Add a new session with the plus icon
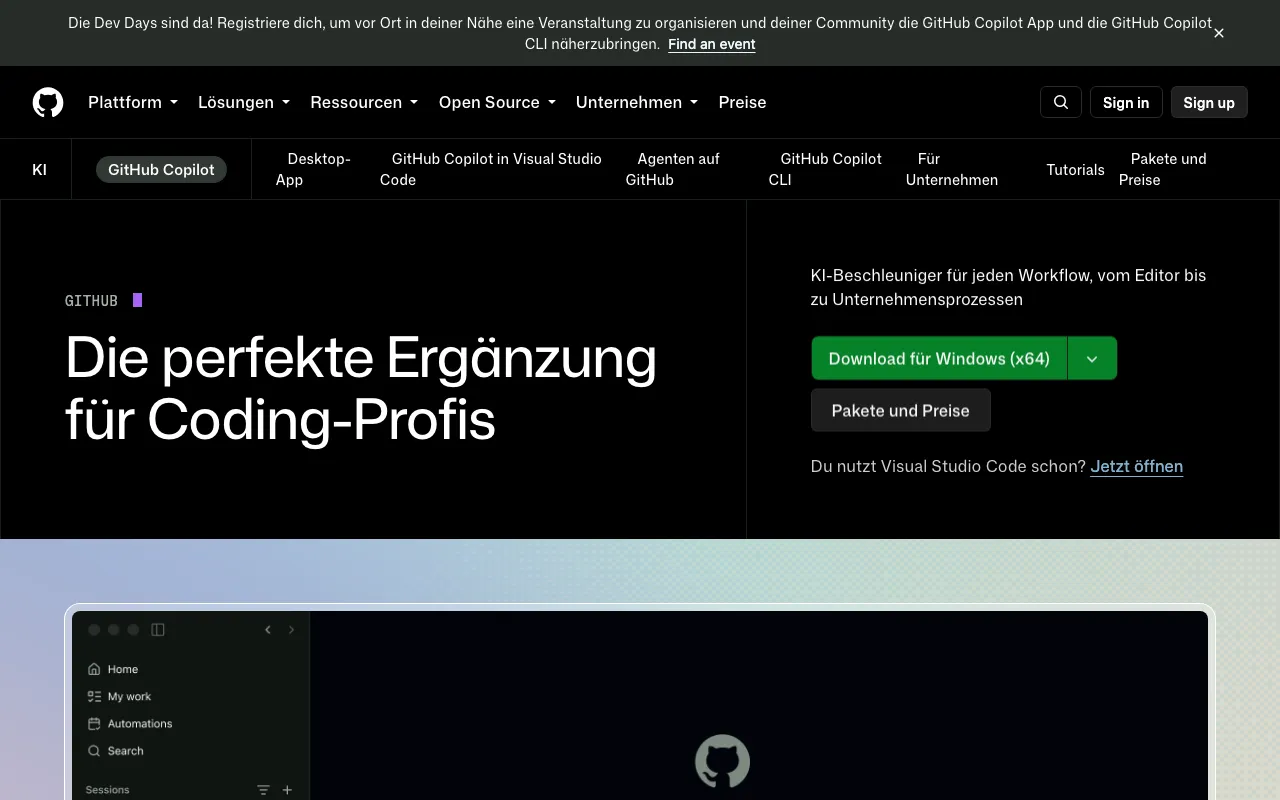Screen dimensions: 1280x800 click(287, 790)
